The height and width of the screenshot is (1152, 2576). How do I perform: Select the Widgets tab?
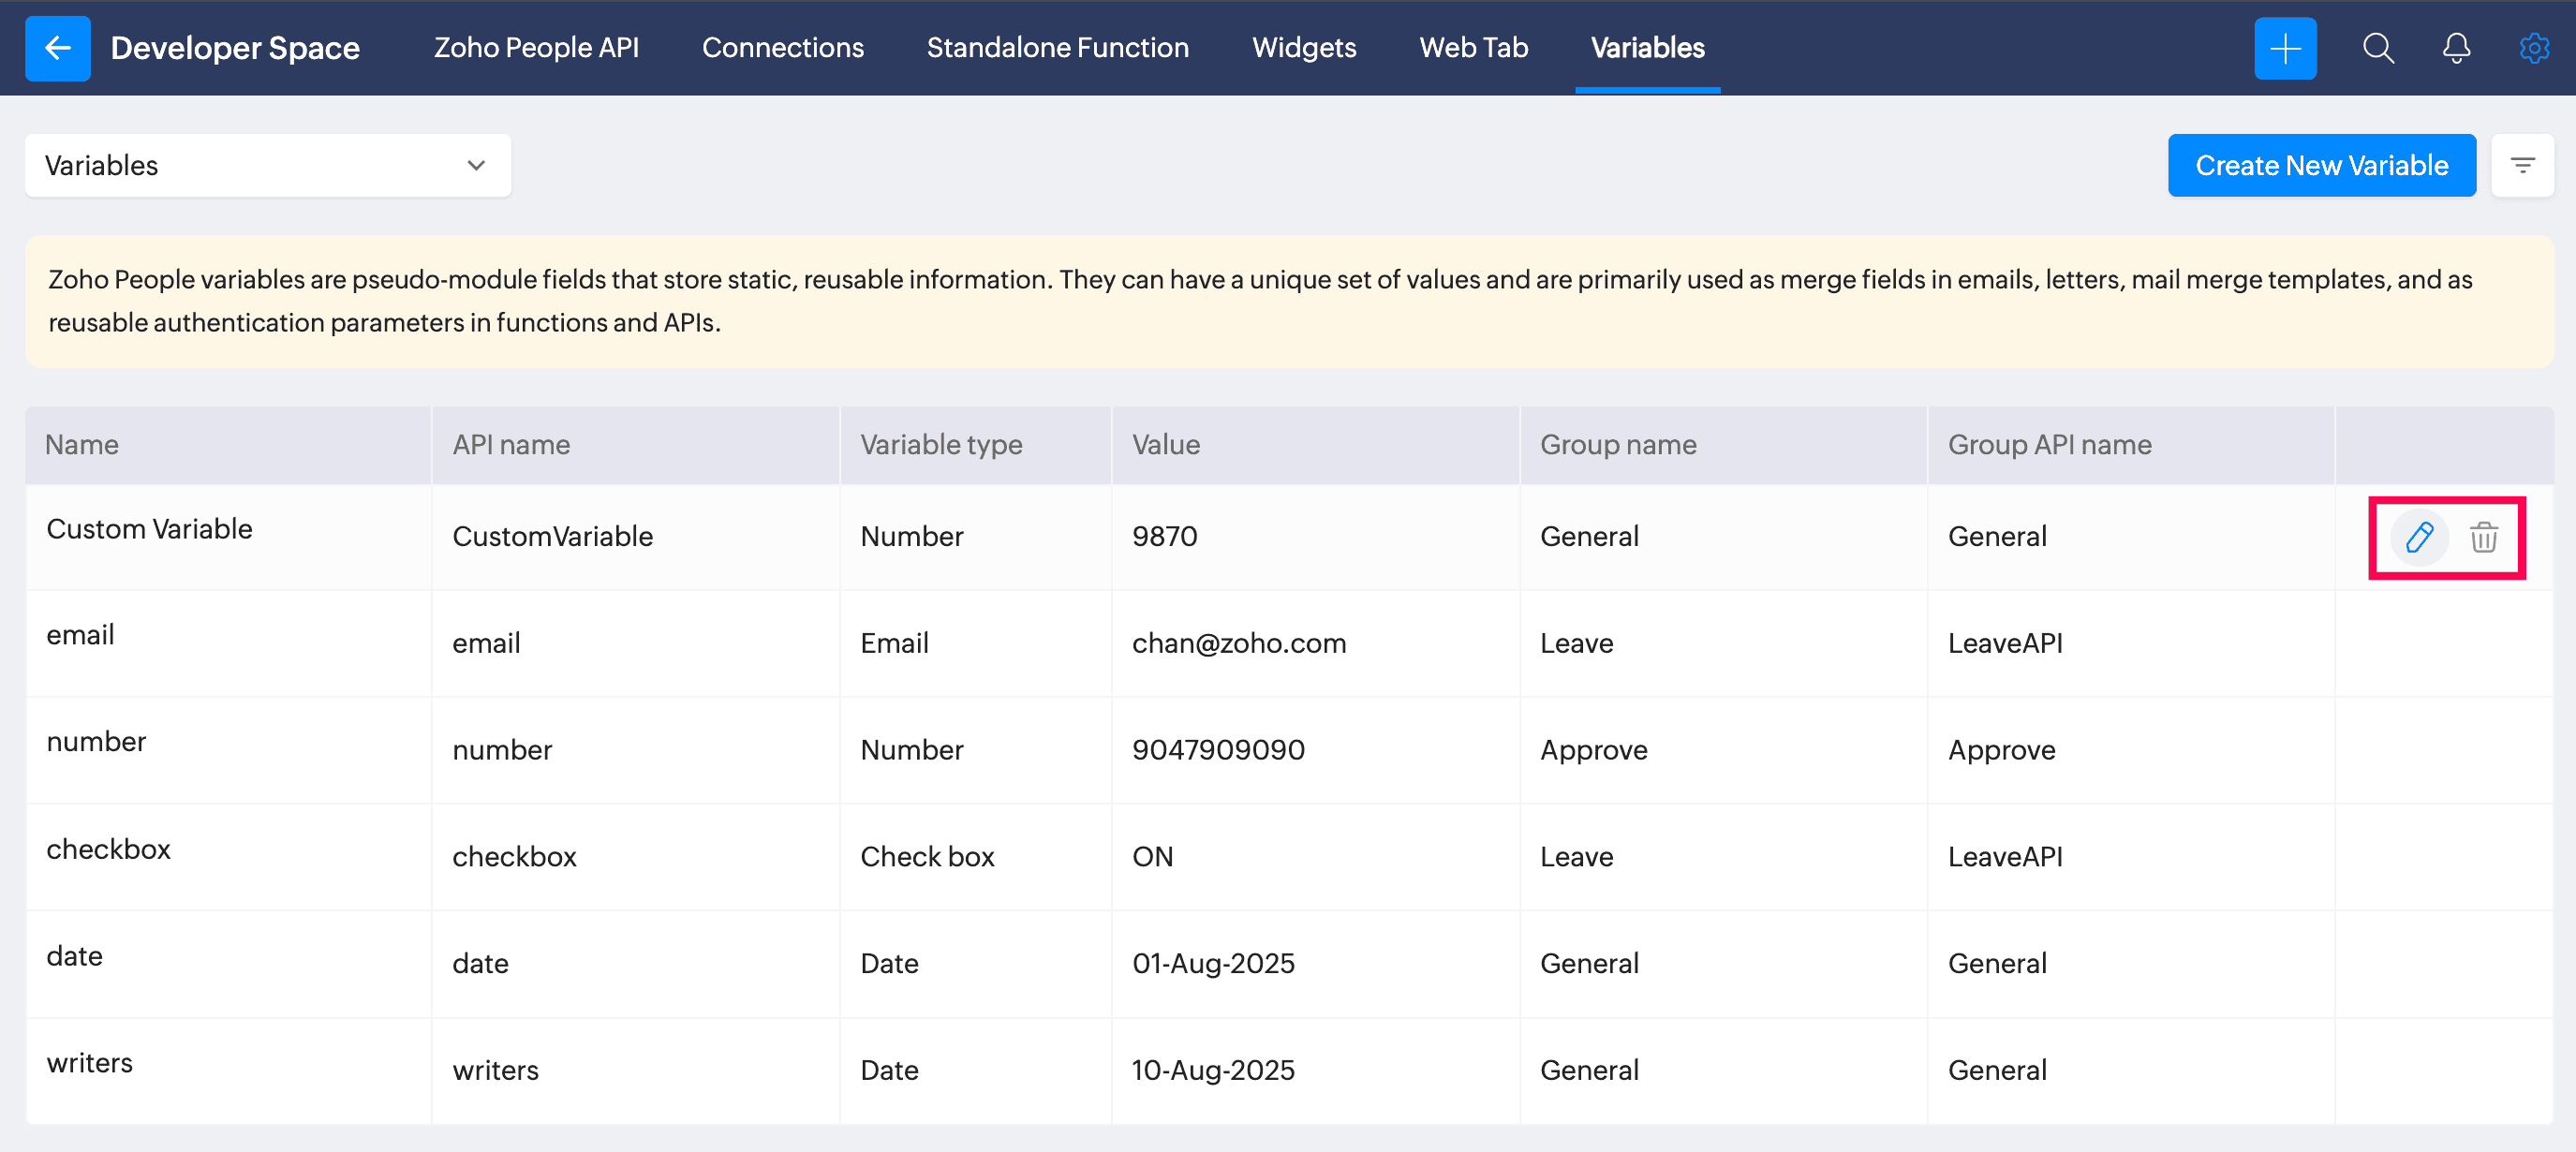[1304, 48]
